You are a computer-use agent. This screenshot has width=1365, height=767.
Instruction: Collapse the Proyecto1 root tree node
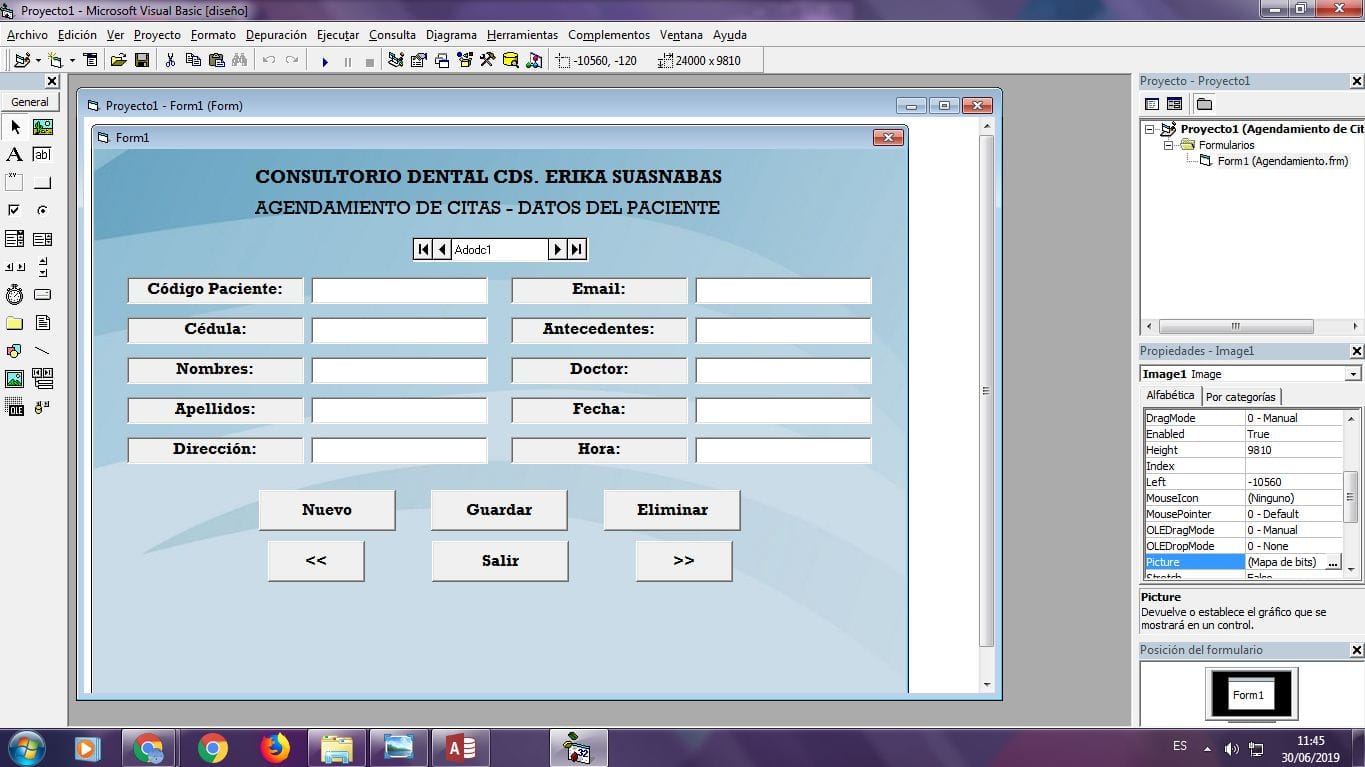(x=1150, y=129)
